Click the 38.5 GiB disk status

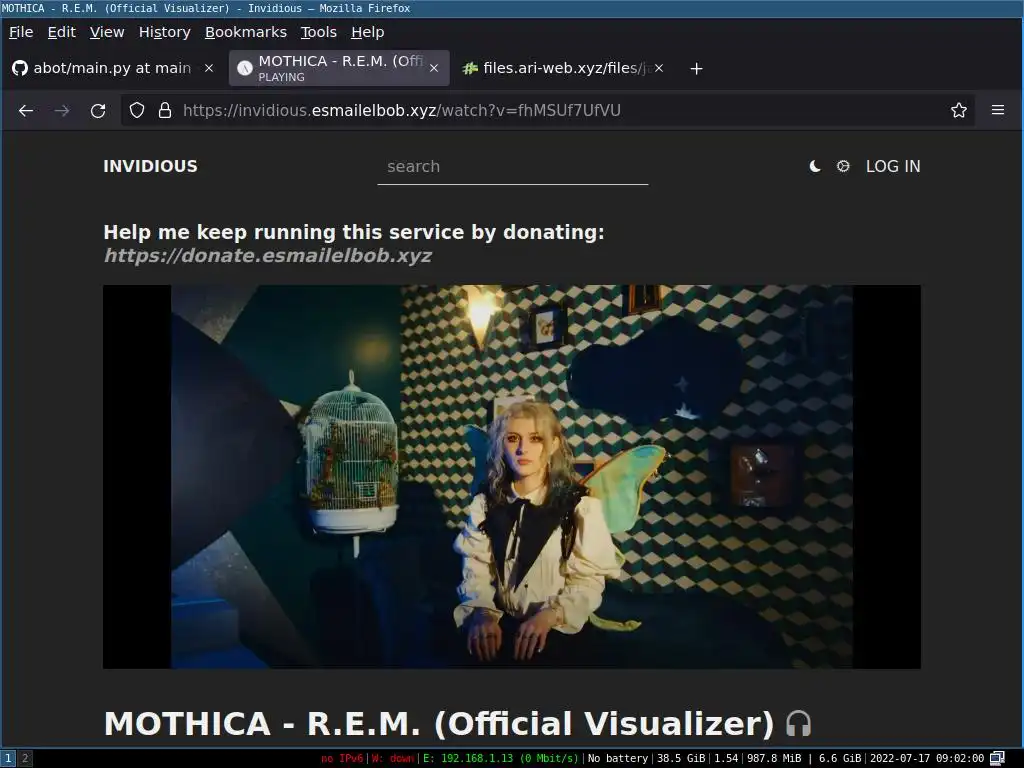(x=681, y=758)
